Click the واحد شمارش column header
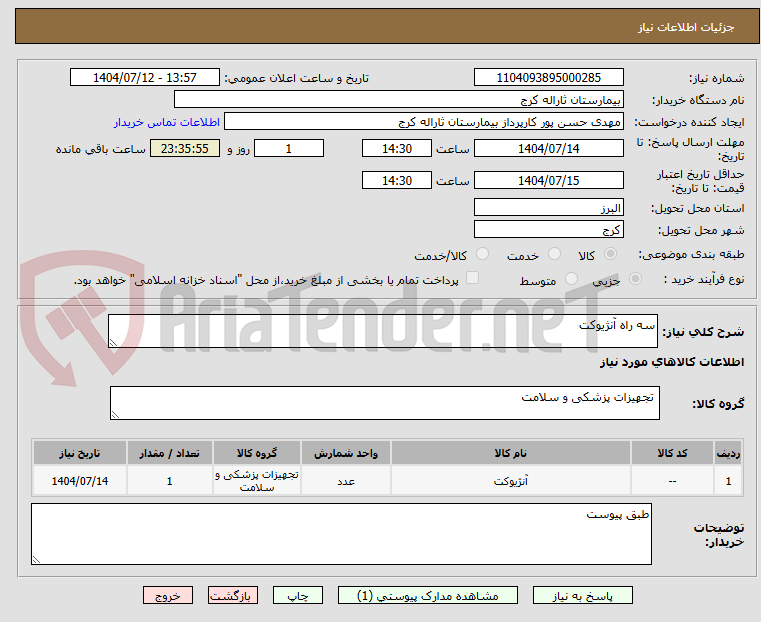Screen dimensions: 761x622 click(346, 453)
